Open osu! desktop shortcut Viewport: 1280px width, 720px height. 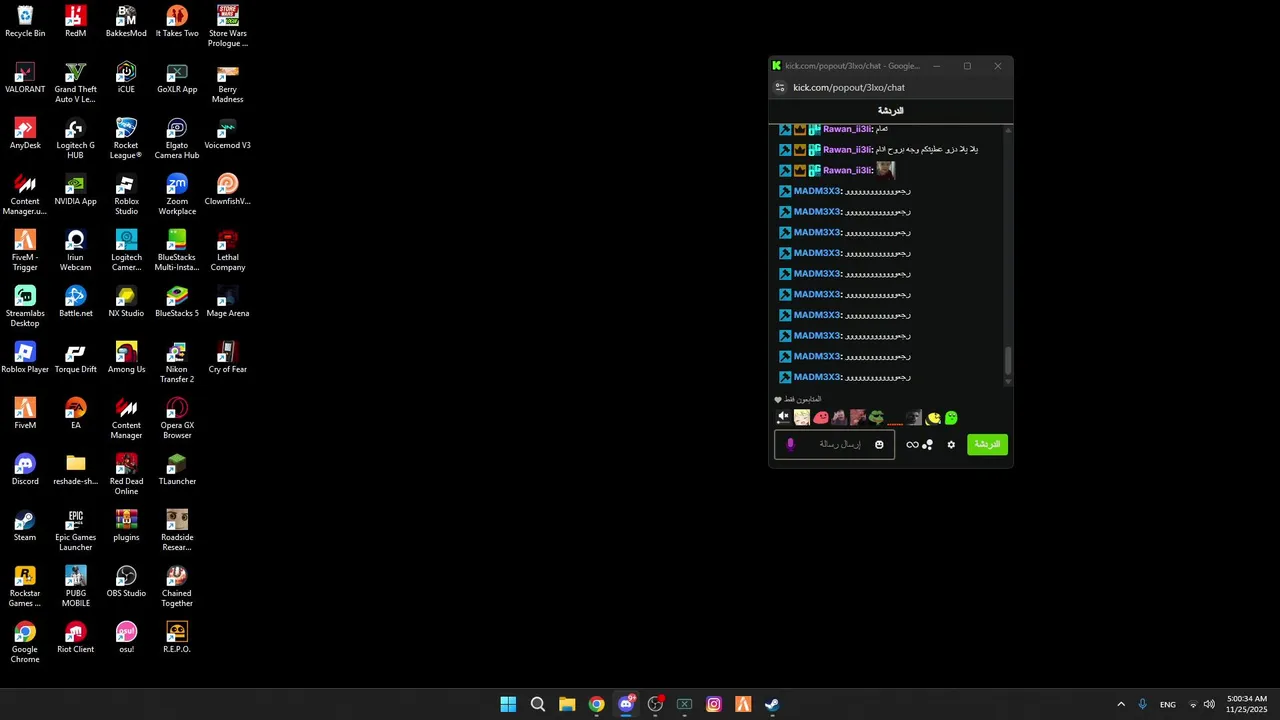click(x=126, y=638)
